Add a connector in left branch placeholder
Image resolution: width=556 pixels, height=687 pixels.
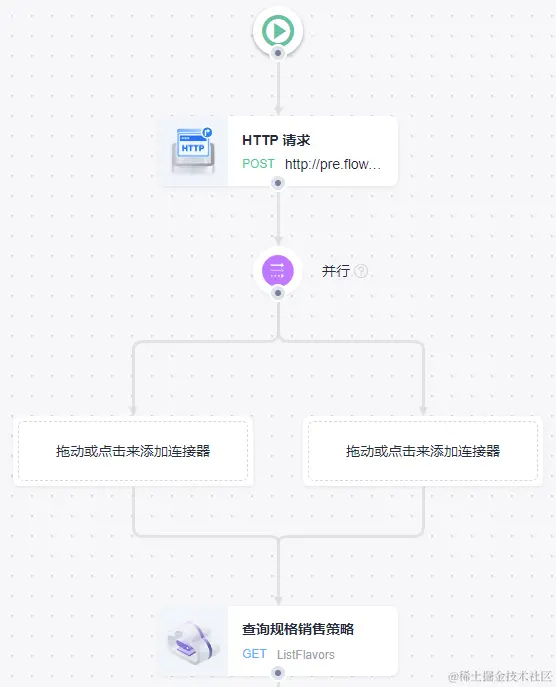[133, 451]
